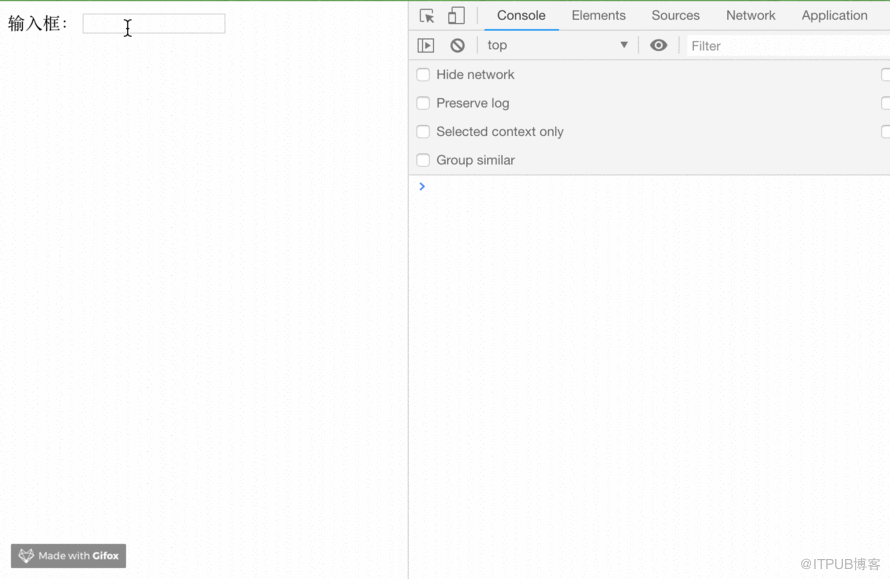Switch to the Console tab

click(521, 16)
